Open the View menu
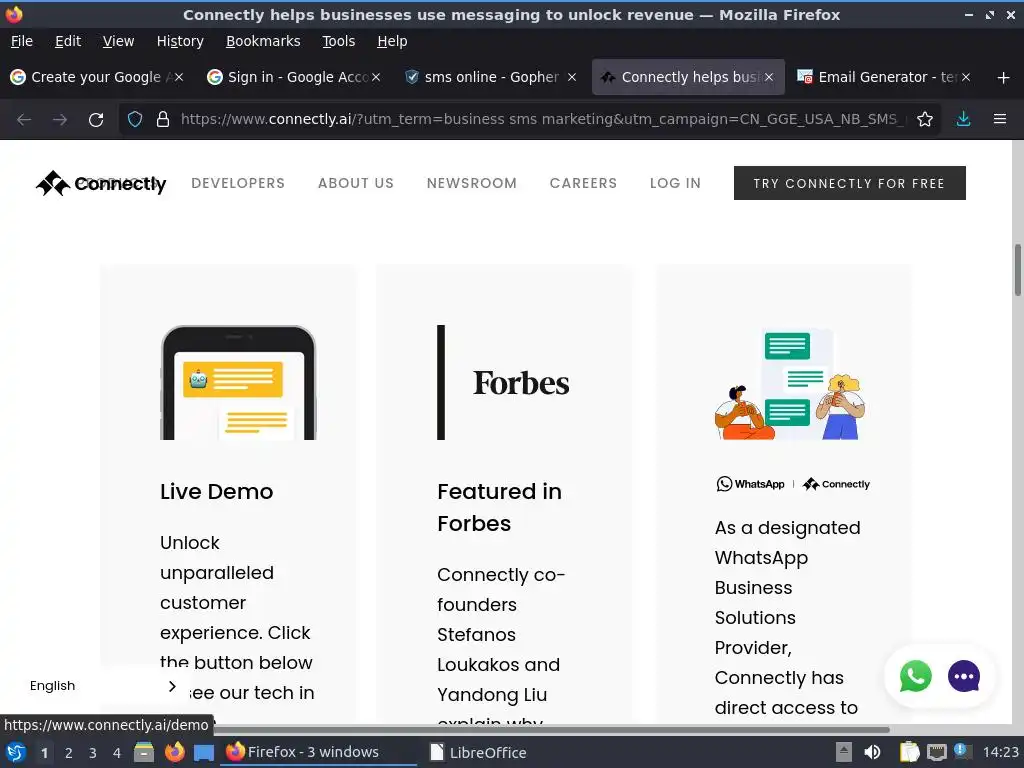1024x768 pixels. [118, 41]
